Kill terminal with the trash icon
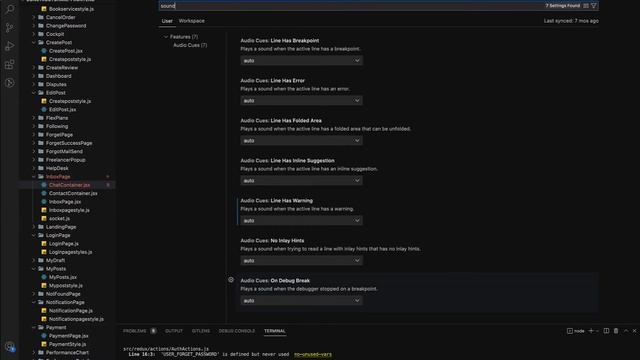 point(616,331)
